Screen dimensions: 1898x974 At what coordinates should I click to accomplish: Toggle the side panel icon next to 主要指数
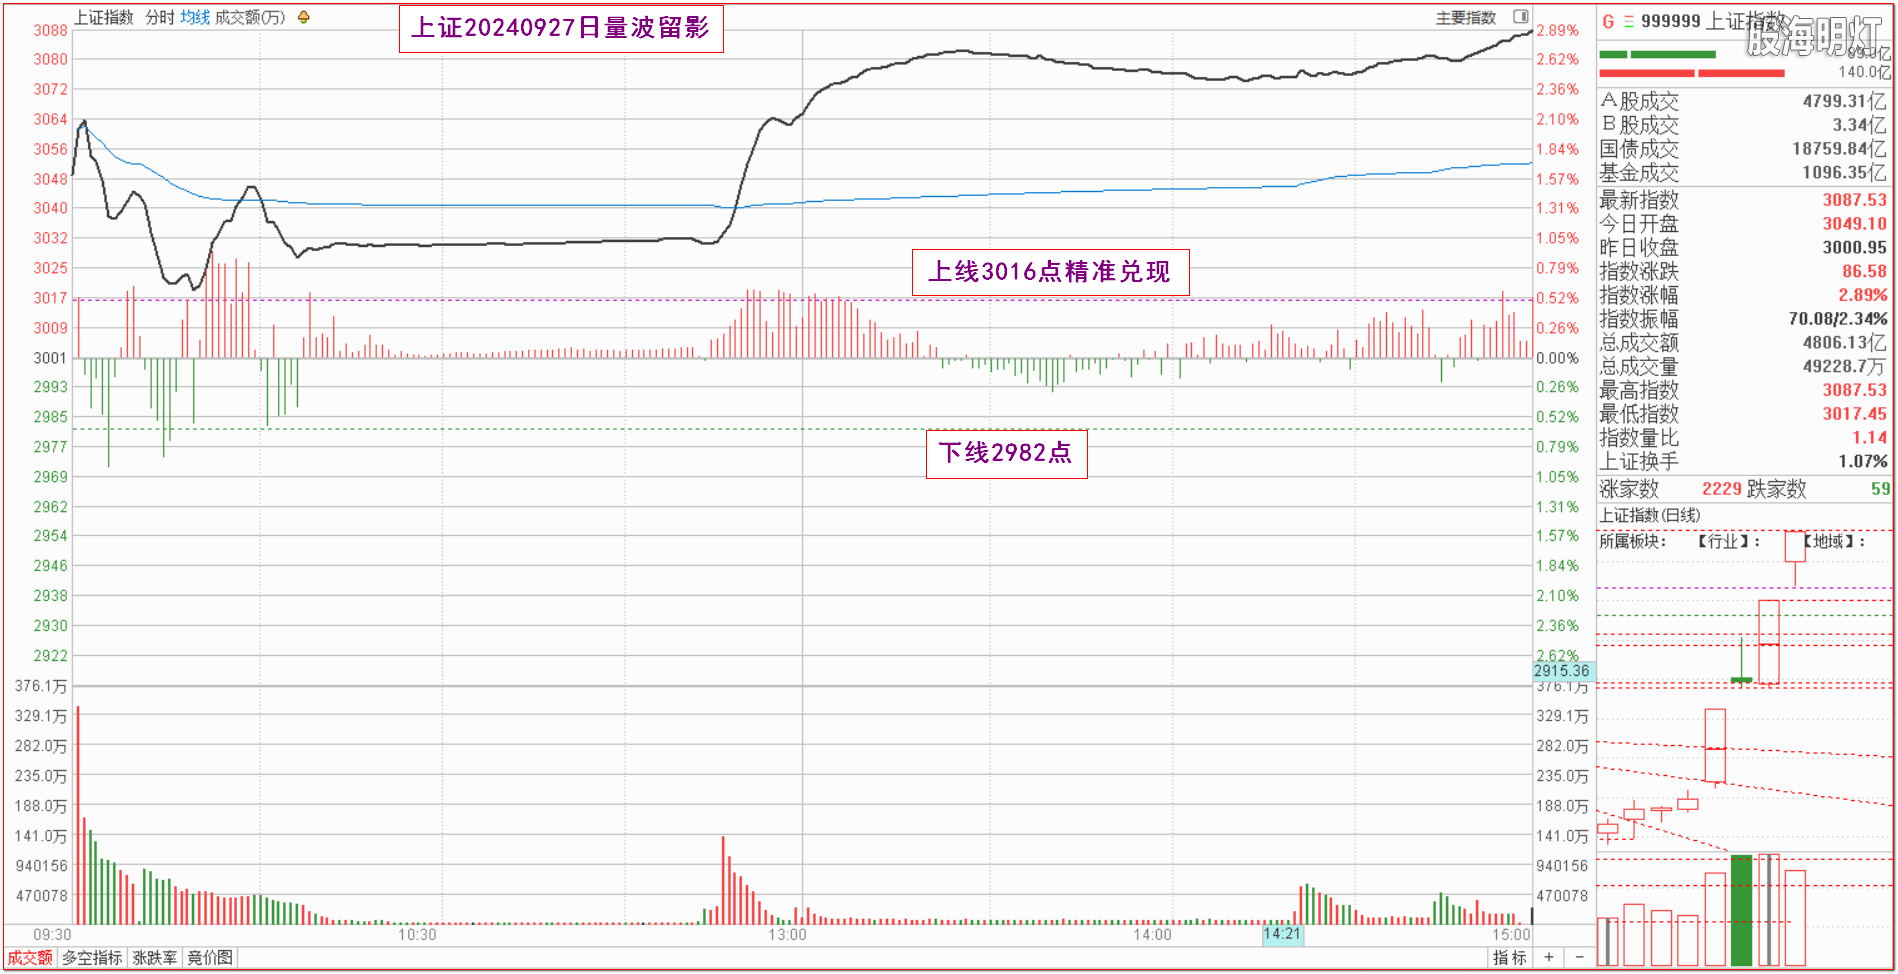[x=1520, y=17]
